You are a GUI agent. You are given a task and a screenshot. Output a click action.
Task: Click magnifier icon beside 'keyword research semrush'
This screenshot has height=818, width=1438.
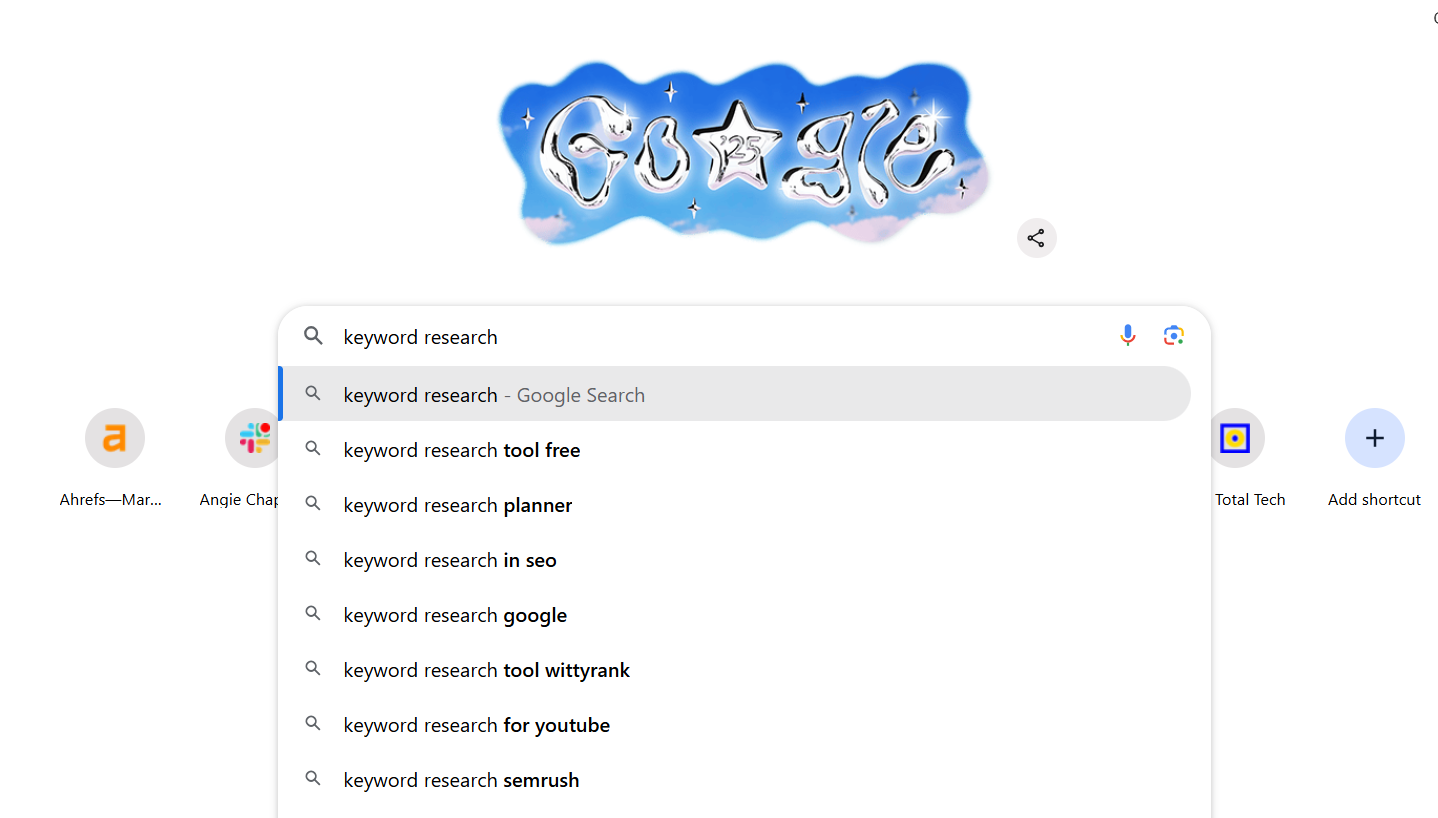pos(313,779)
